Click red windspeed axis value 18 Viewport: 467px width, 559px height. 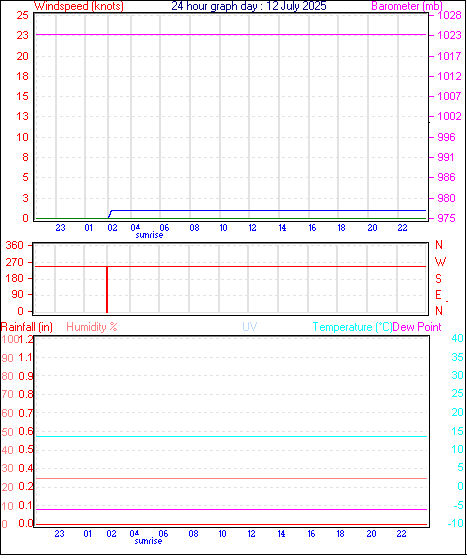(22, 76)
